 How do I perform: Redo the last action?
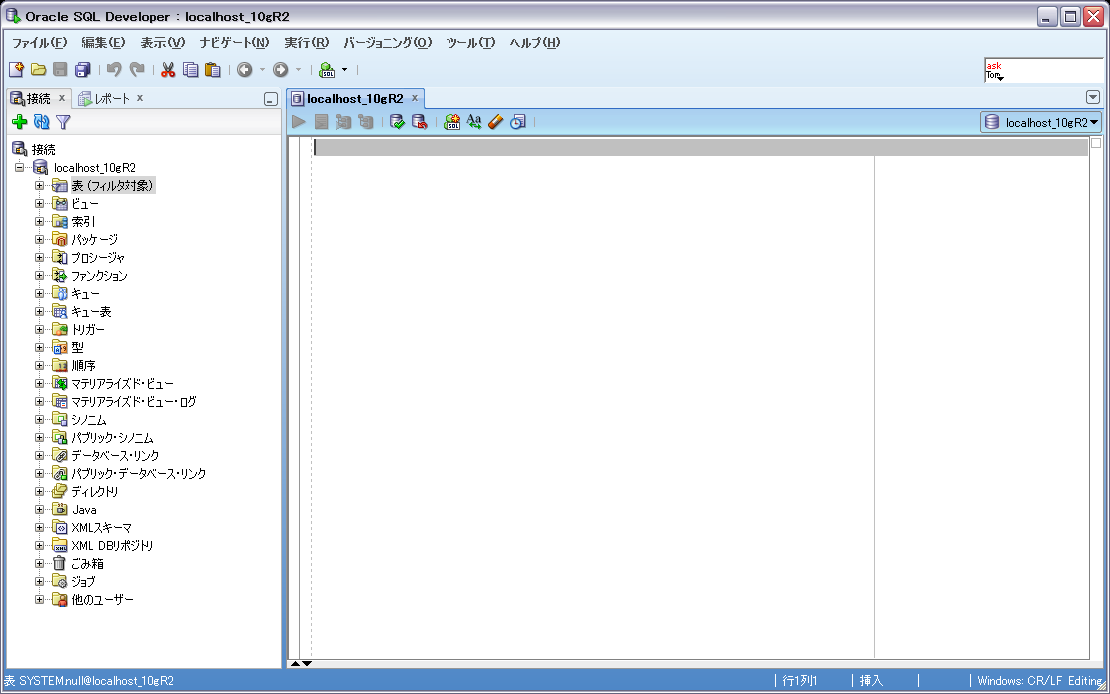[137, 69]
